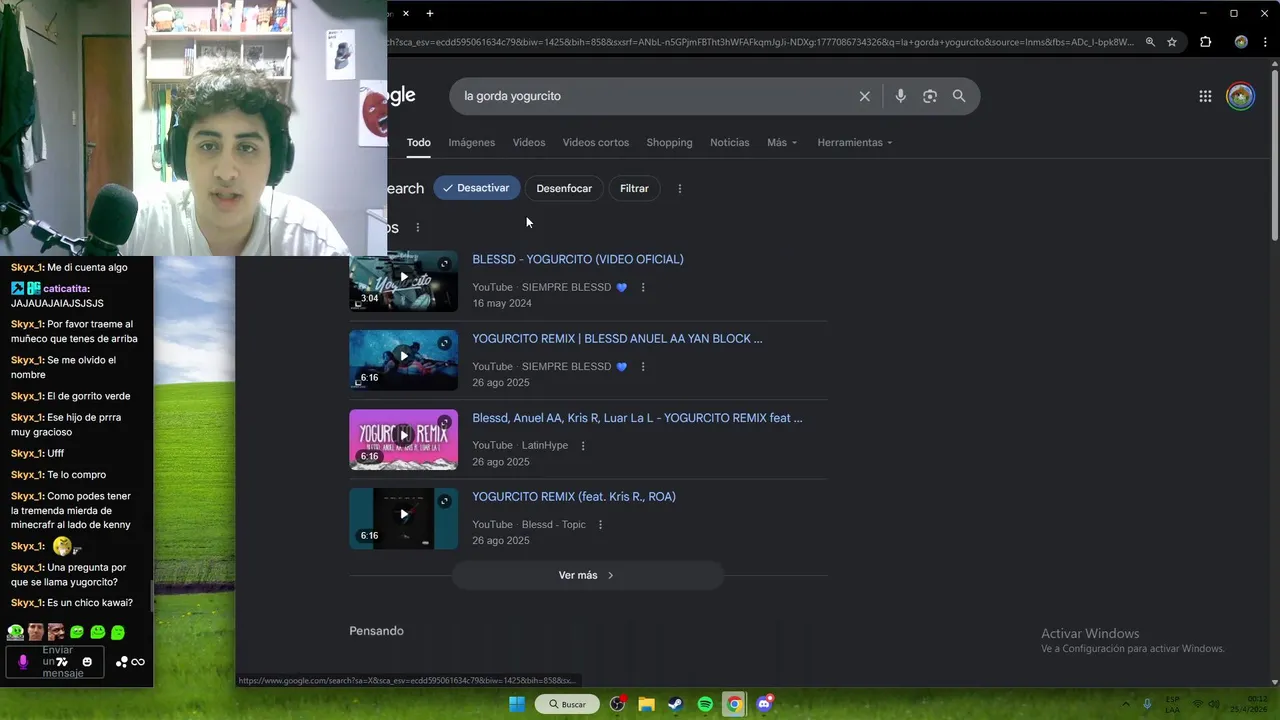Open the Windows Start menu
The width and height of the screenshot is (1280, 720).
click(517, 704)
